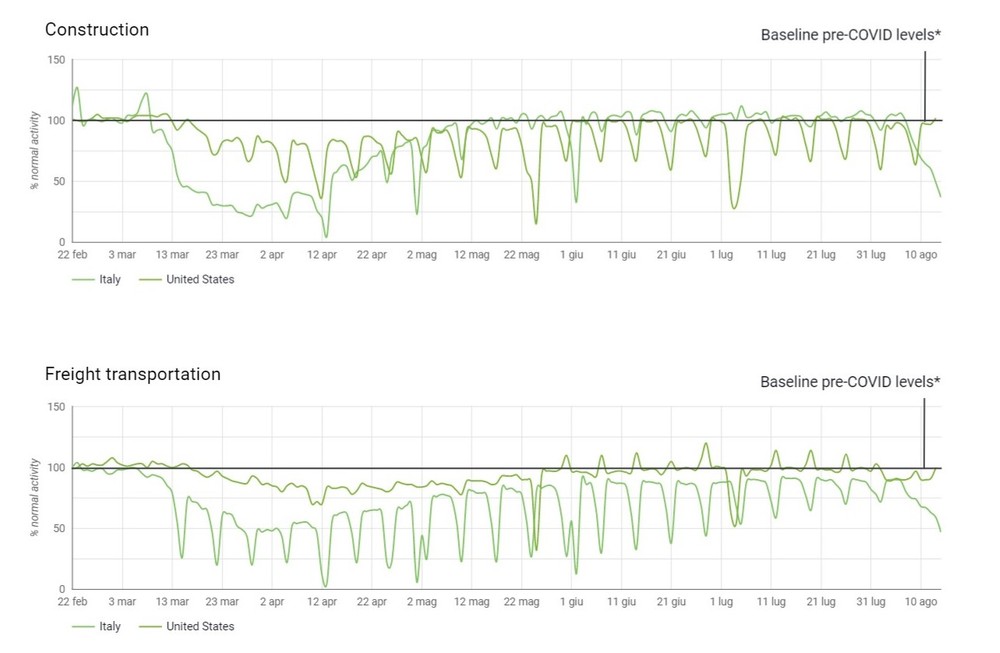Click Baseline pre-COVID levels label above Construction

coord(851,35)
